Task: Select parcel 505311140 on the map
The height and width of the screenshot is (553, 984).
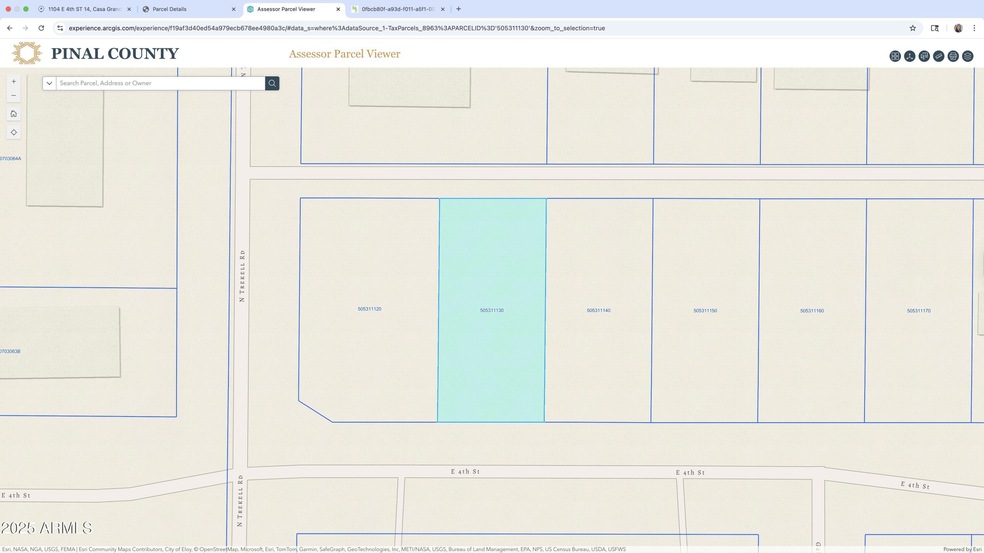Action: click(598, 311)
